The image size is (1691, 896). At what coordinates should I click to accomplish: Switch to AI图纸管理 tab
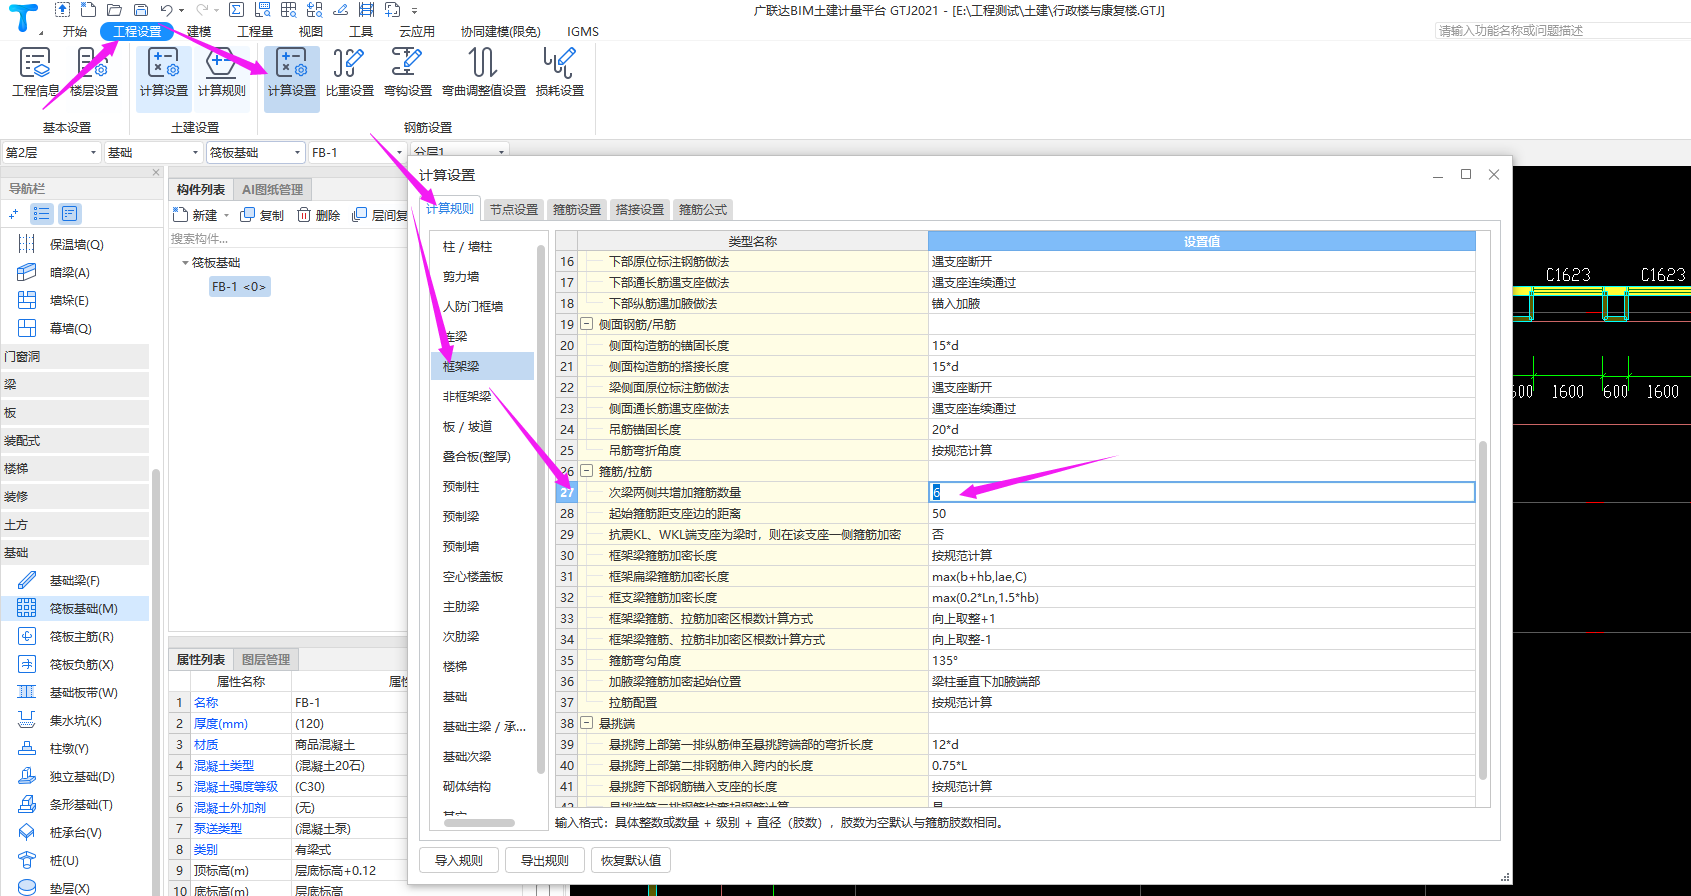click(273, 189)
